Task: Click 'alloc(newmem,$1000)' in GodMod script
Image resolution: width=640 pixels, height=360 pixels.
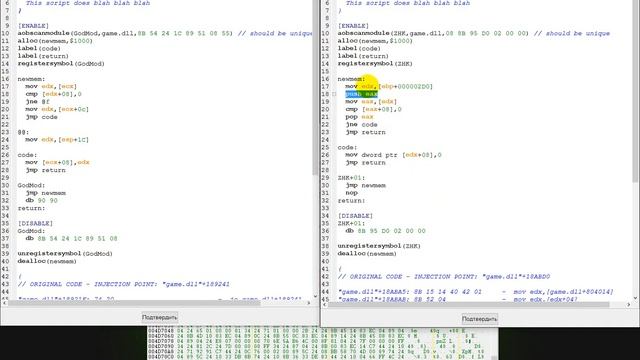Action: pyautogui.click(x=55, y=41)
